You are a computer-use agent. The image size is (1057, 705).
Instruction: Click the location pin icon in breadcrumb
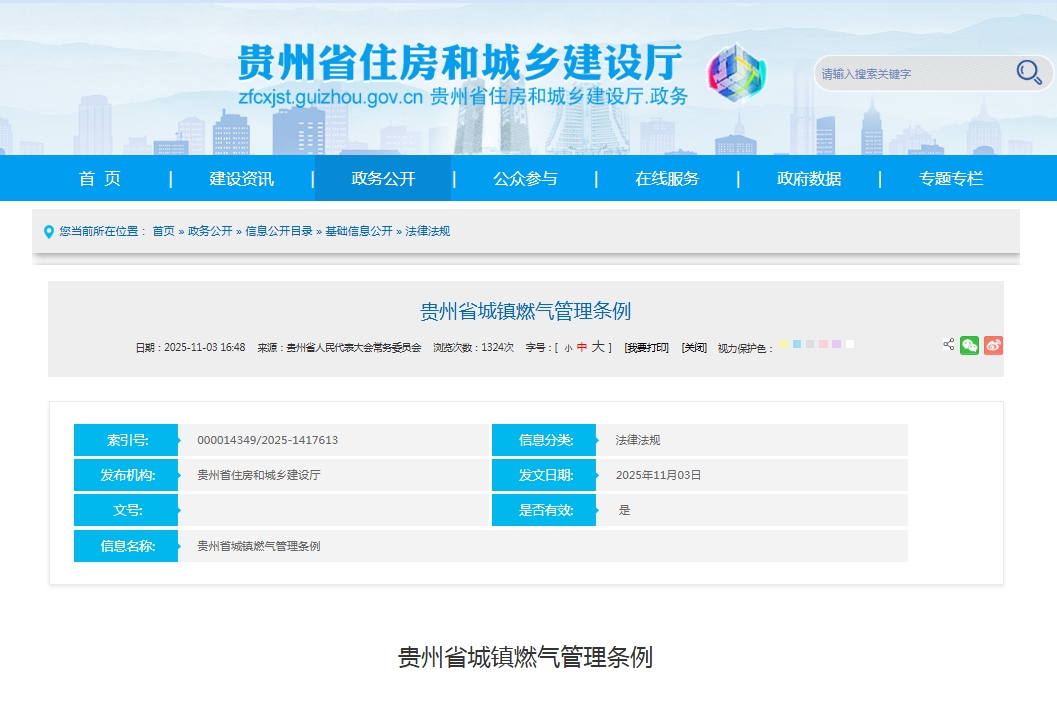49,232
